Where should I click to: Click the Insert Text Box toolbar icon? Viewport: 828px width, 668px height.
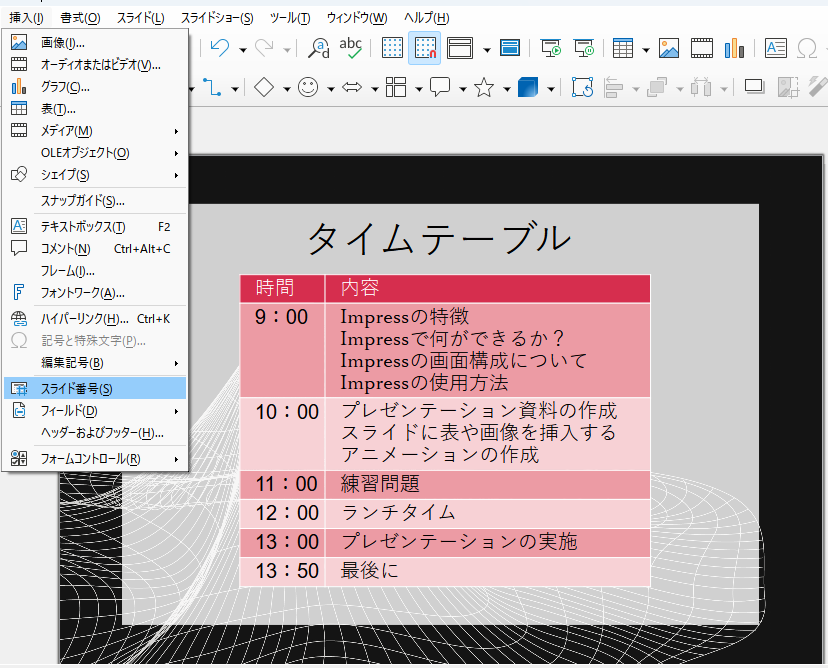[x=776, y=48]
